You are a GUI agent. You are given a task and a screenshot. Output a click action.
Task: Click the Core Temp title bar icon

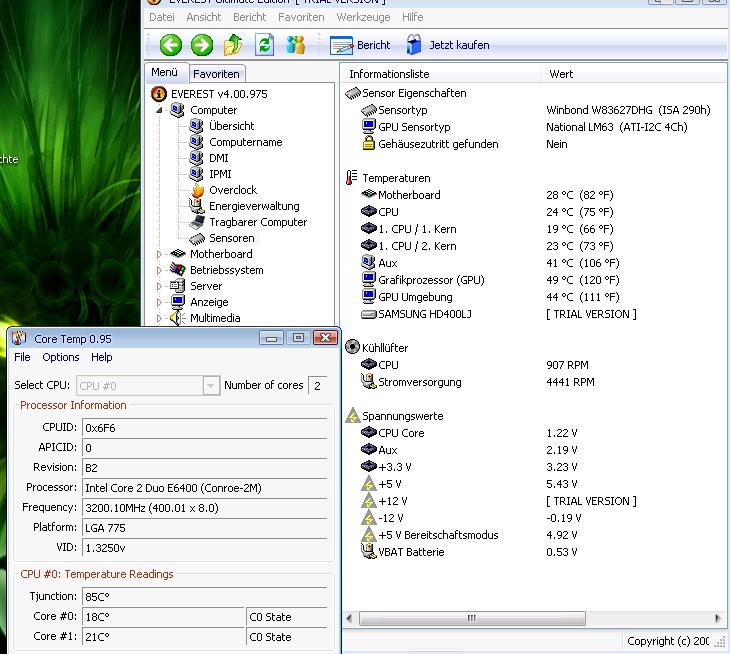click(19, 338)
